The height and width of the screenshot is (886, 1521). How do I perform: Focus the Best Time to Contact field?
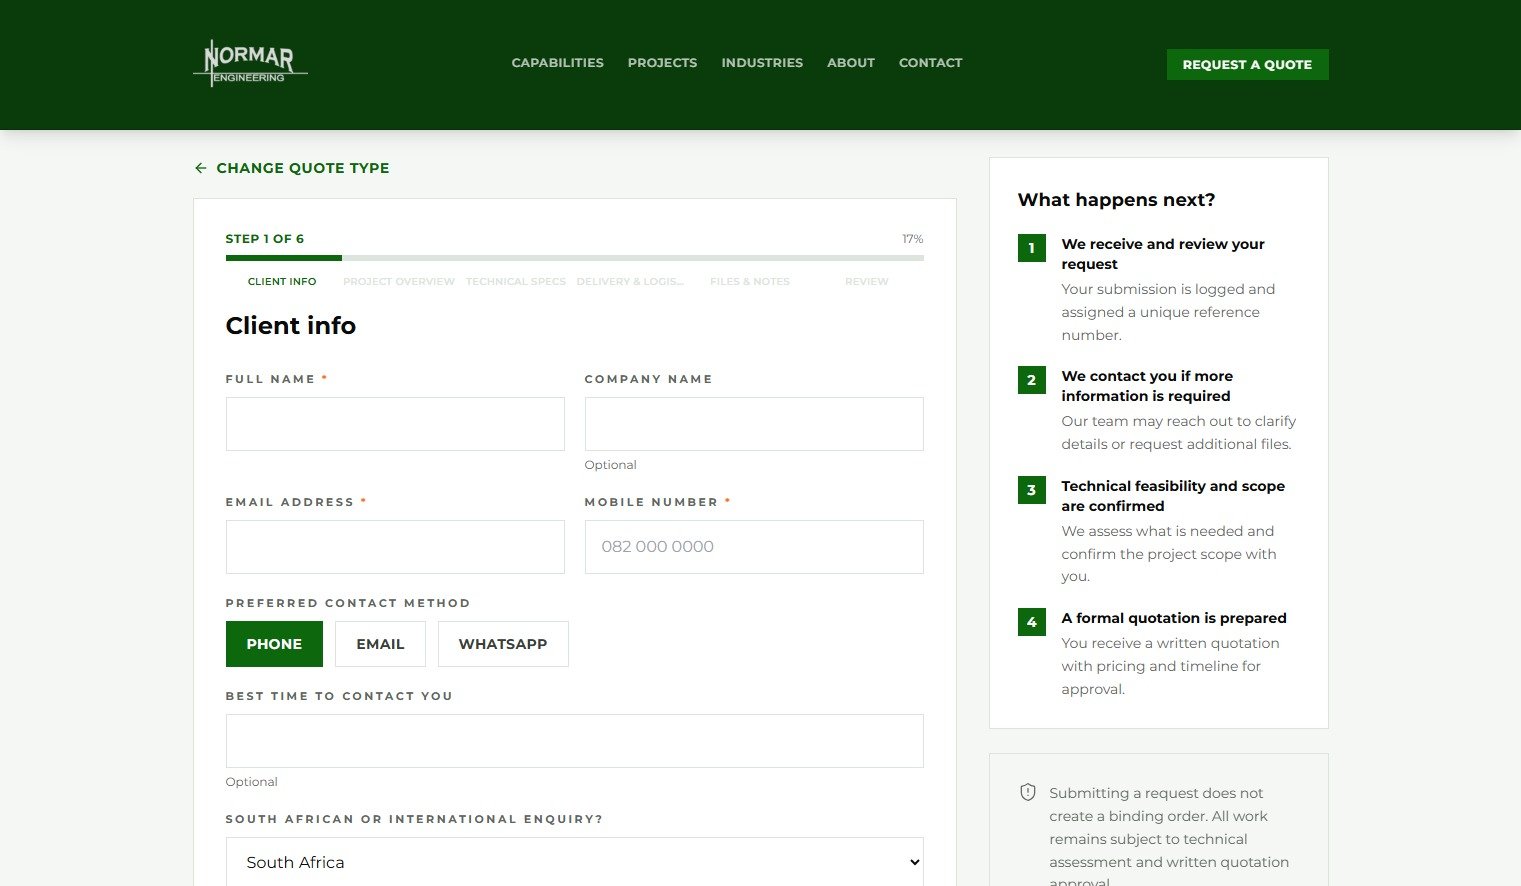click(575, 741)
